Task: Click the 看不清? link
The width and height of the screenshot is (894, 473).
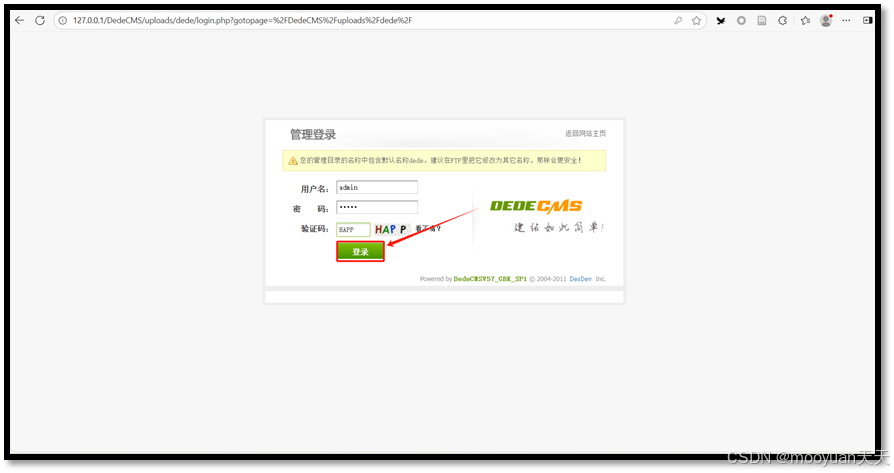Action: (428, 229)
